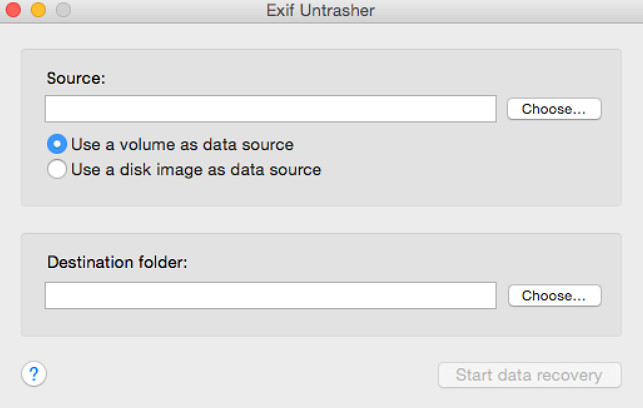Click the empty title bar area right of the title
Screen dimensions: 643x408
tap(520, 11)
